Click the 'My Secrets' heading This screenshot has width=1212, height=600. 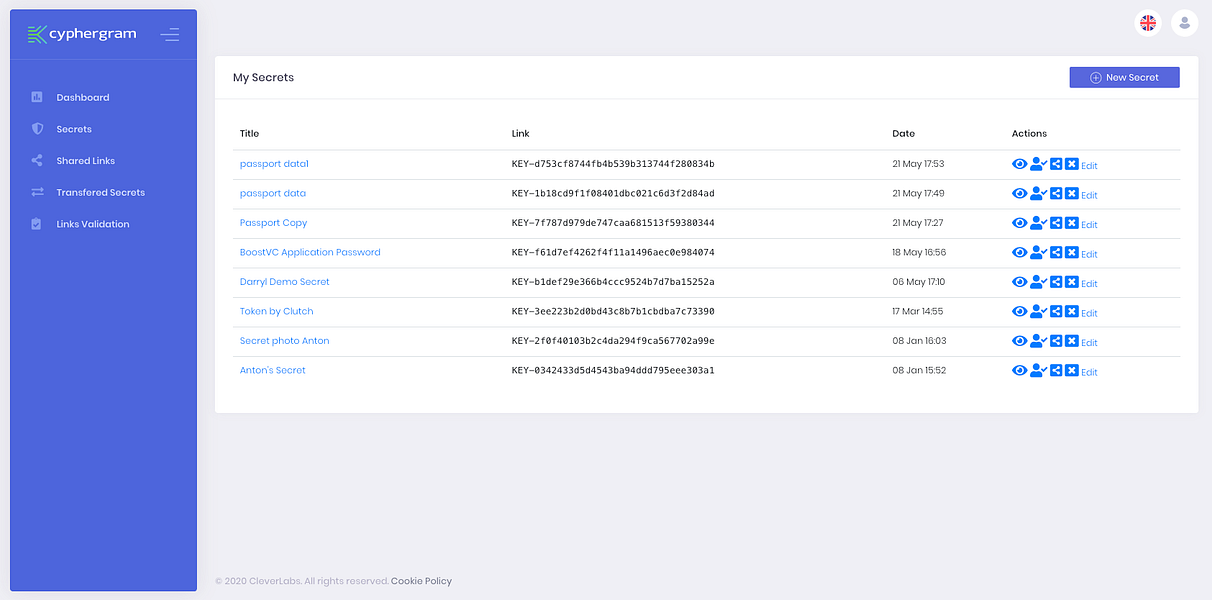pyautogui.click(x=263, y=77)
